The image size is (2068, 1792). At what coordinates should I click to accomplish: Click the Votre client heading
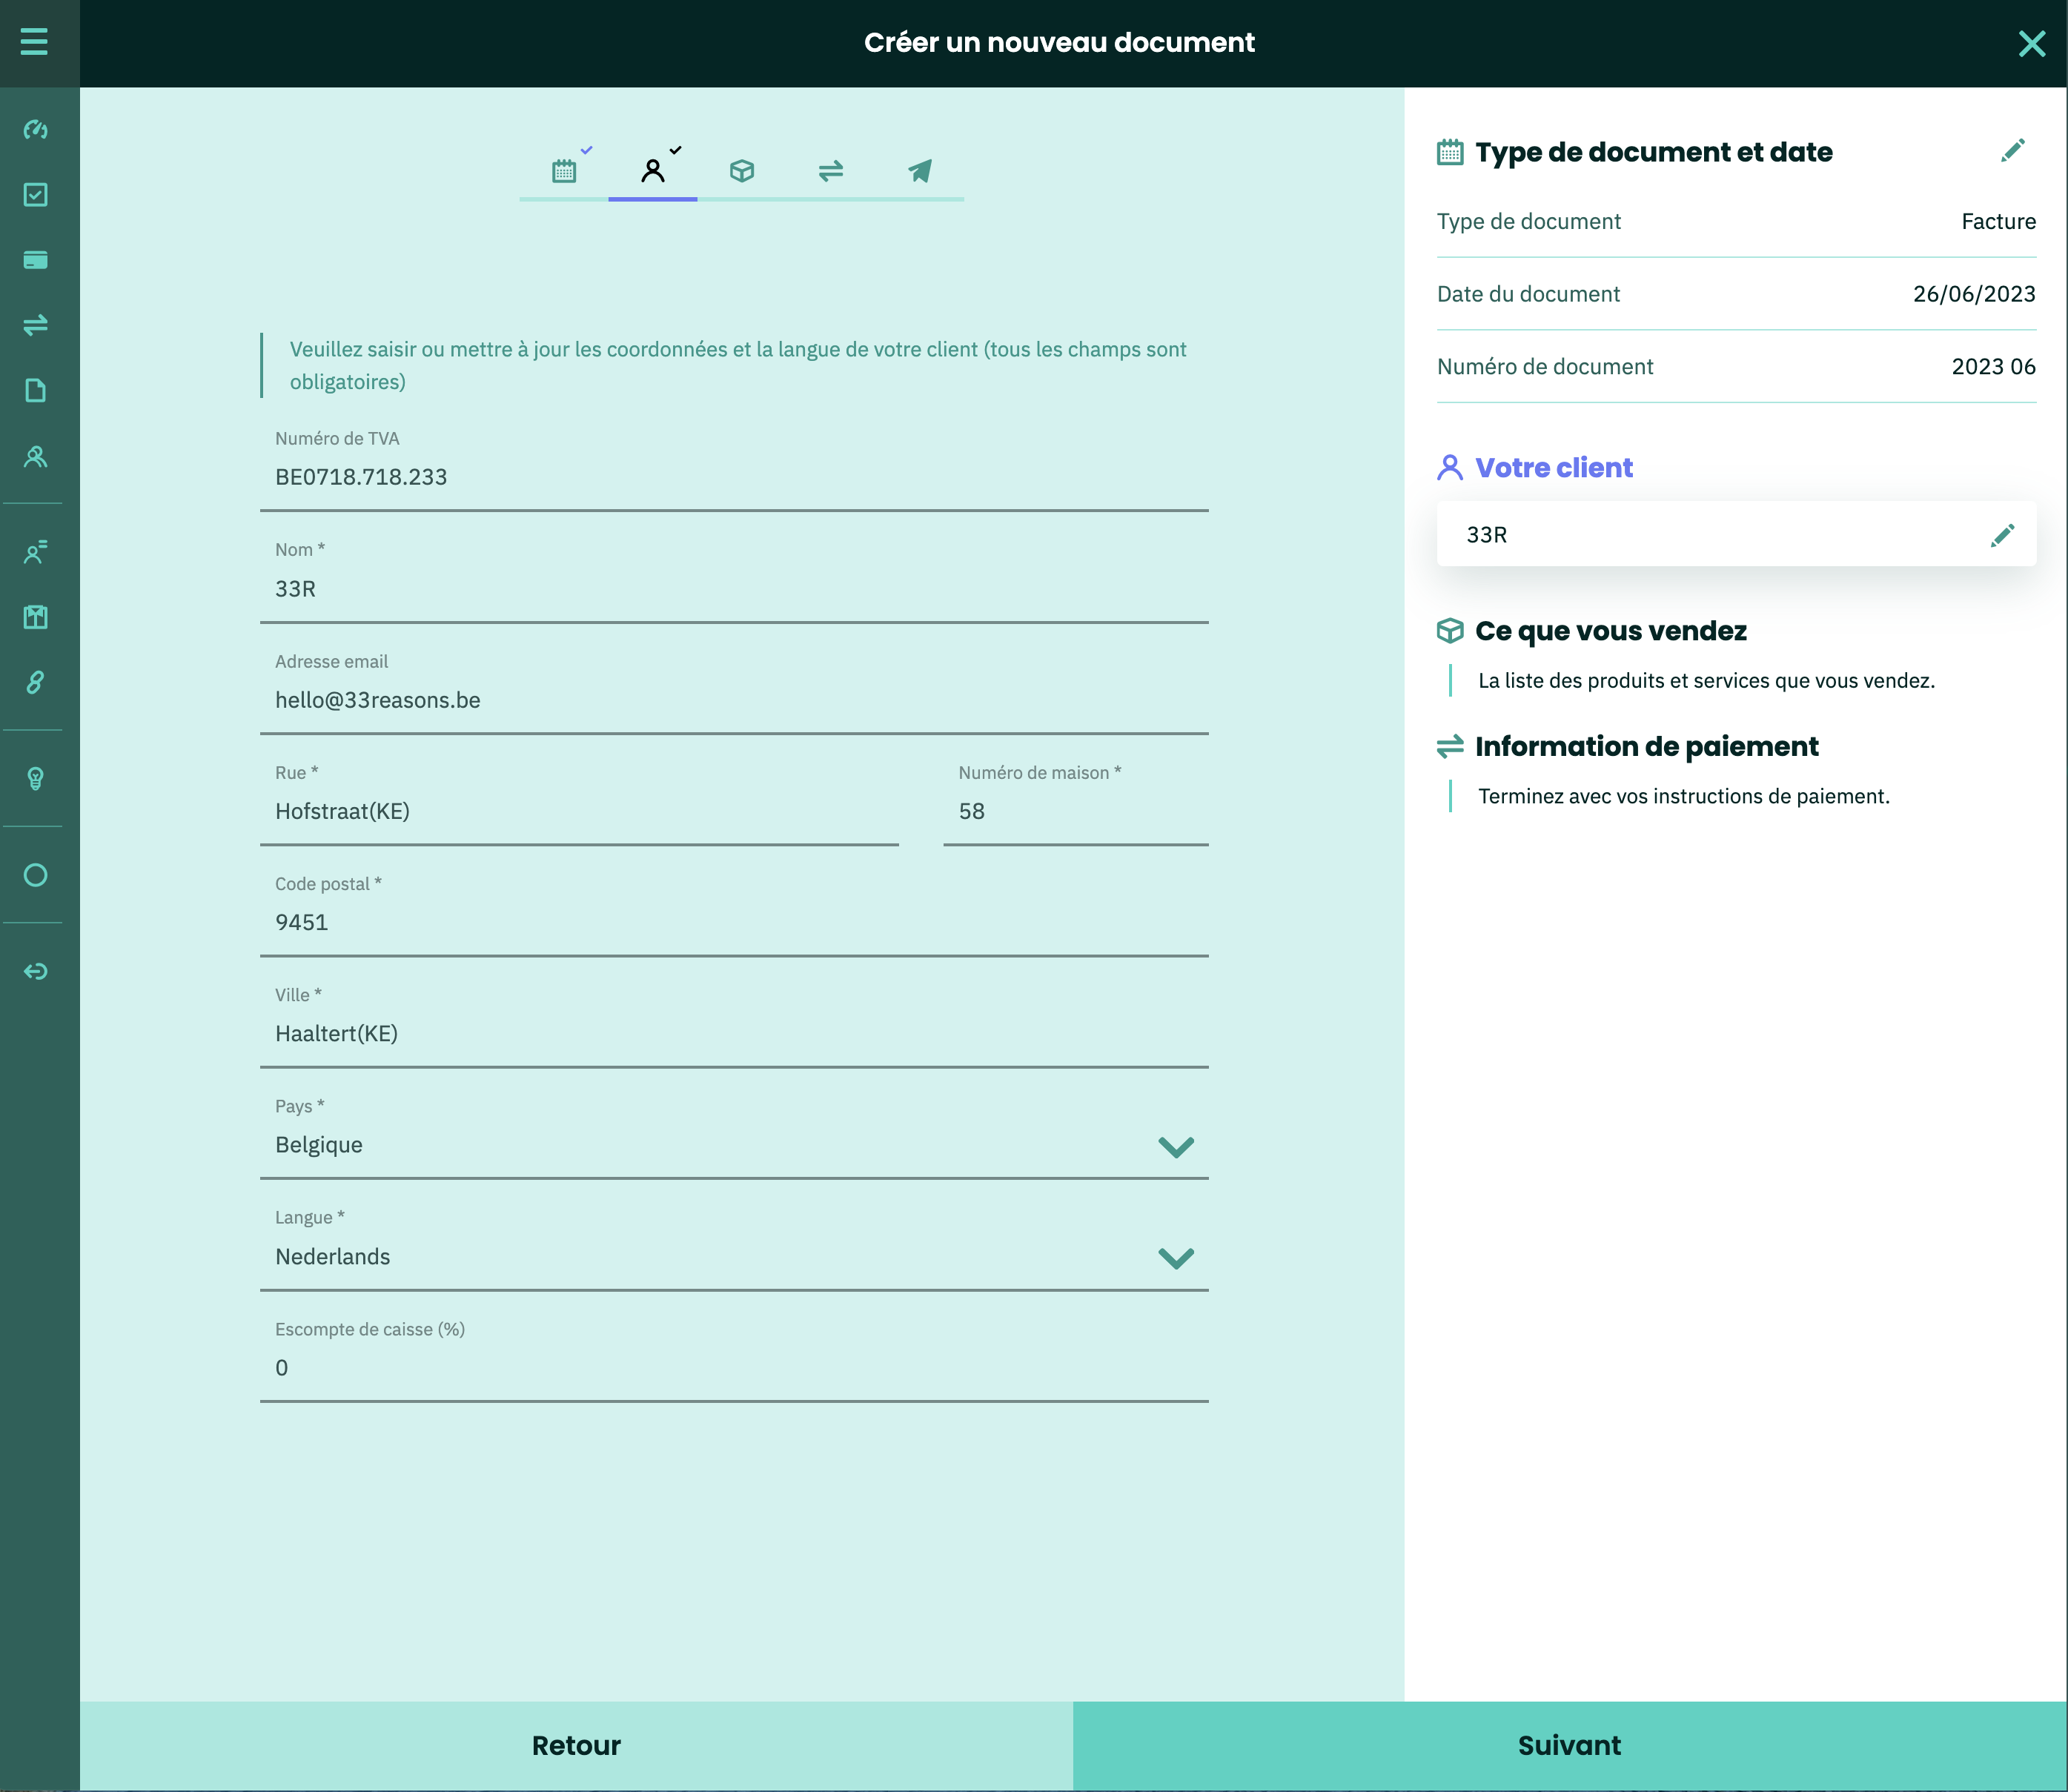[x=1553, y=468]
